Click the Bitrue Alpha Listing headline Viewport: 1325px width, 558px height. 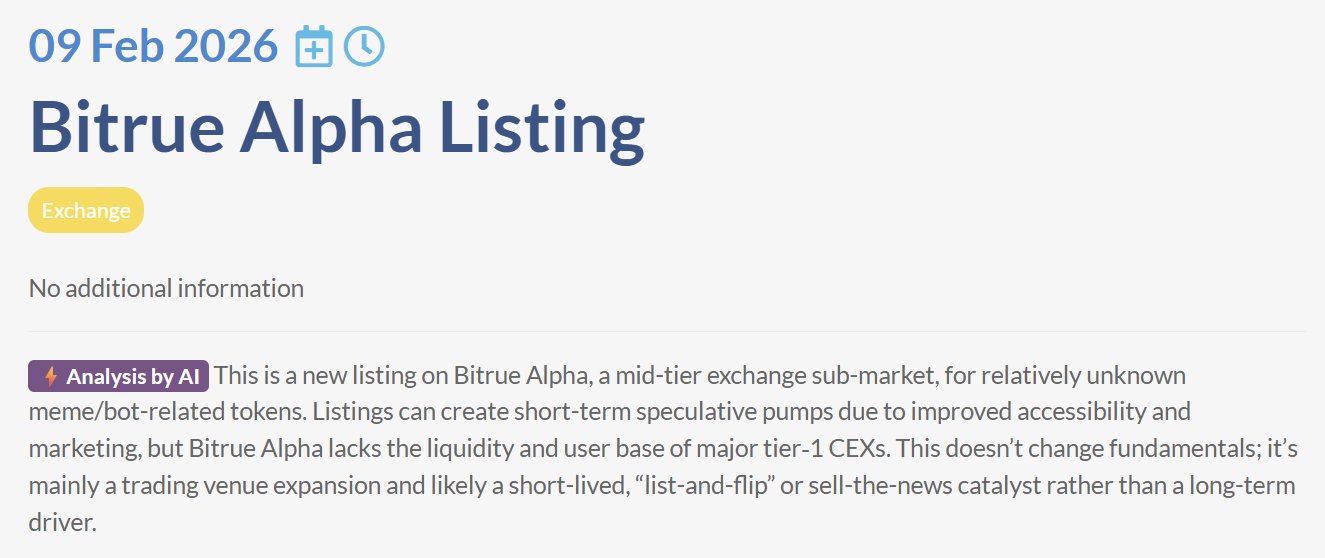pyautogui.click(x=337, y=128)
